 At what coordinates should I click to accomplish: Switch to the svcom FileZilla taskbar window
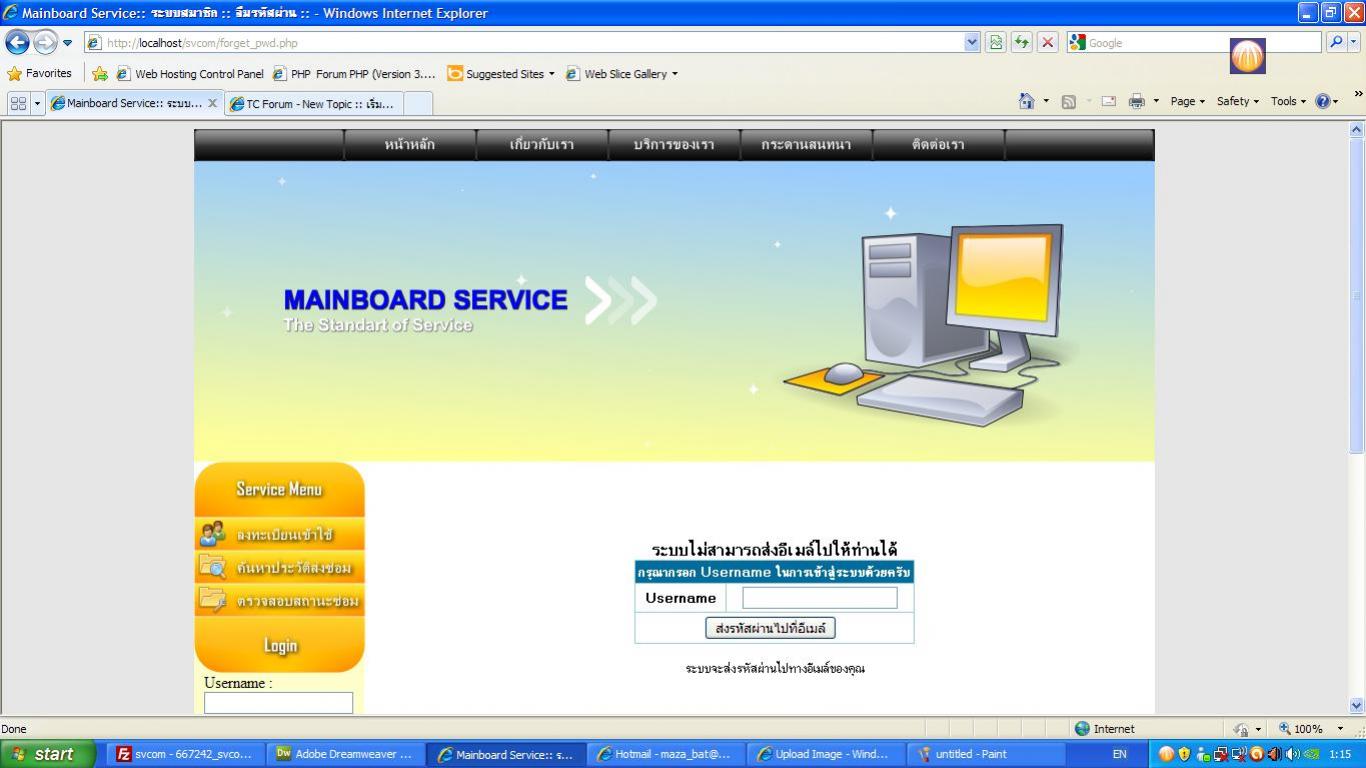point(185,754)
